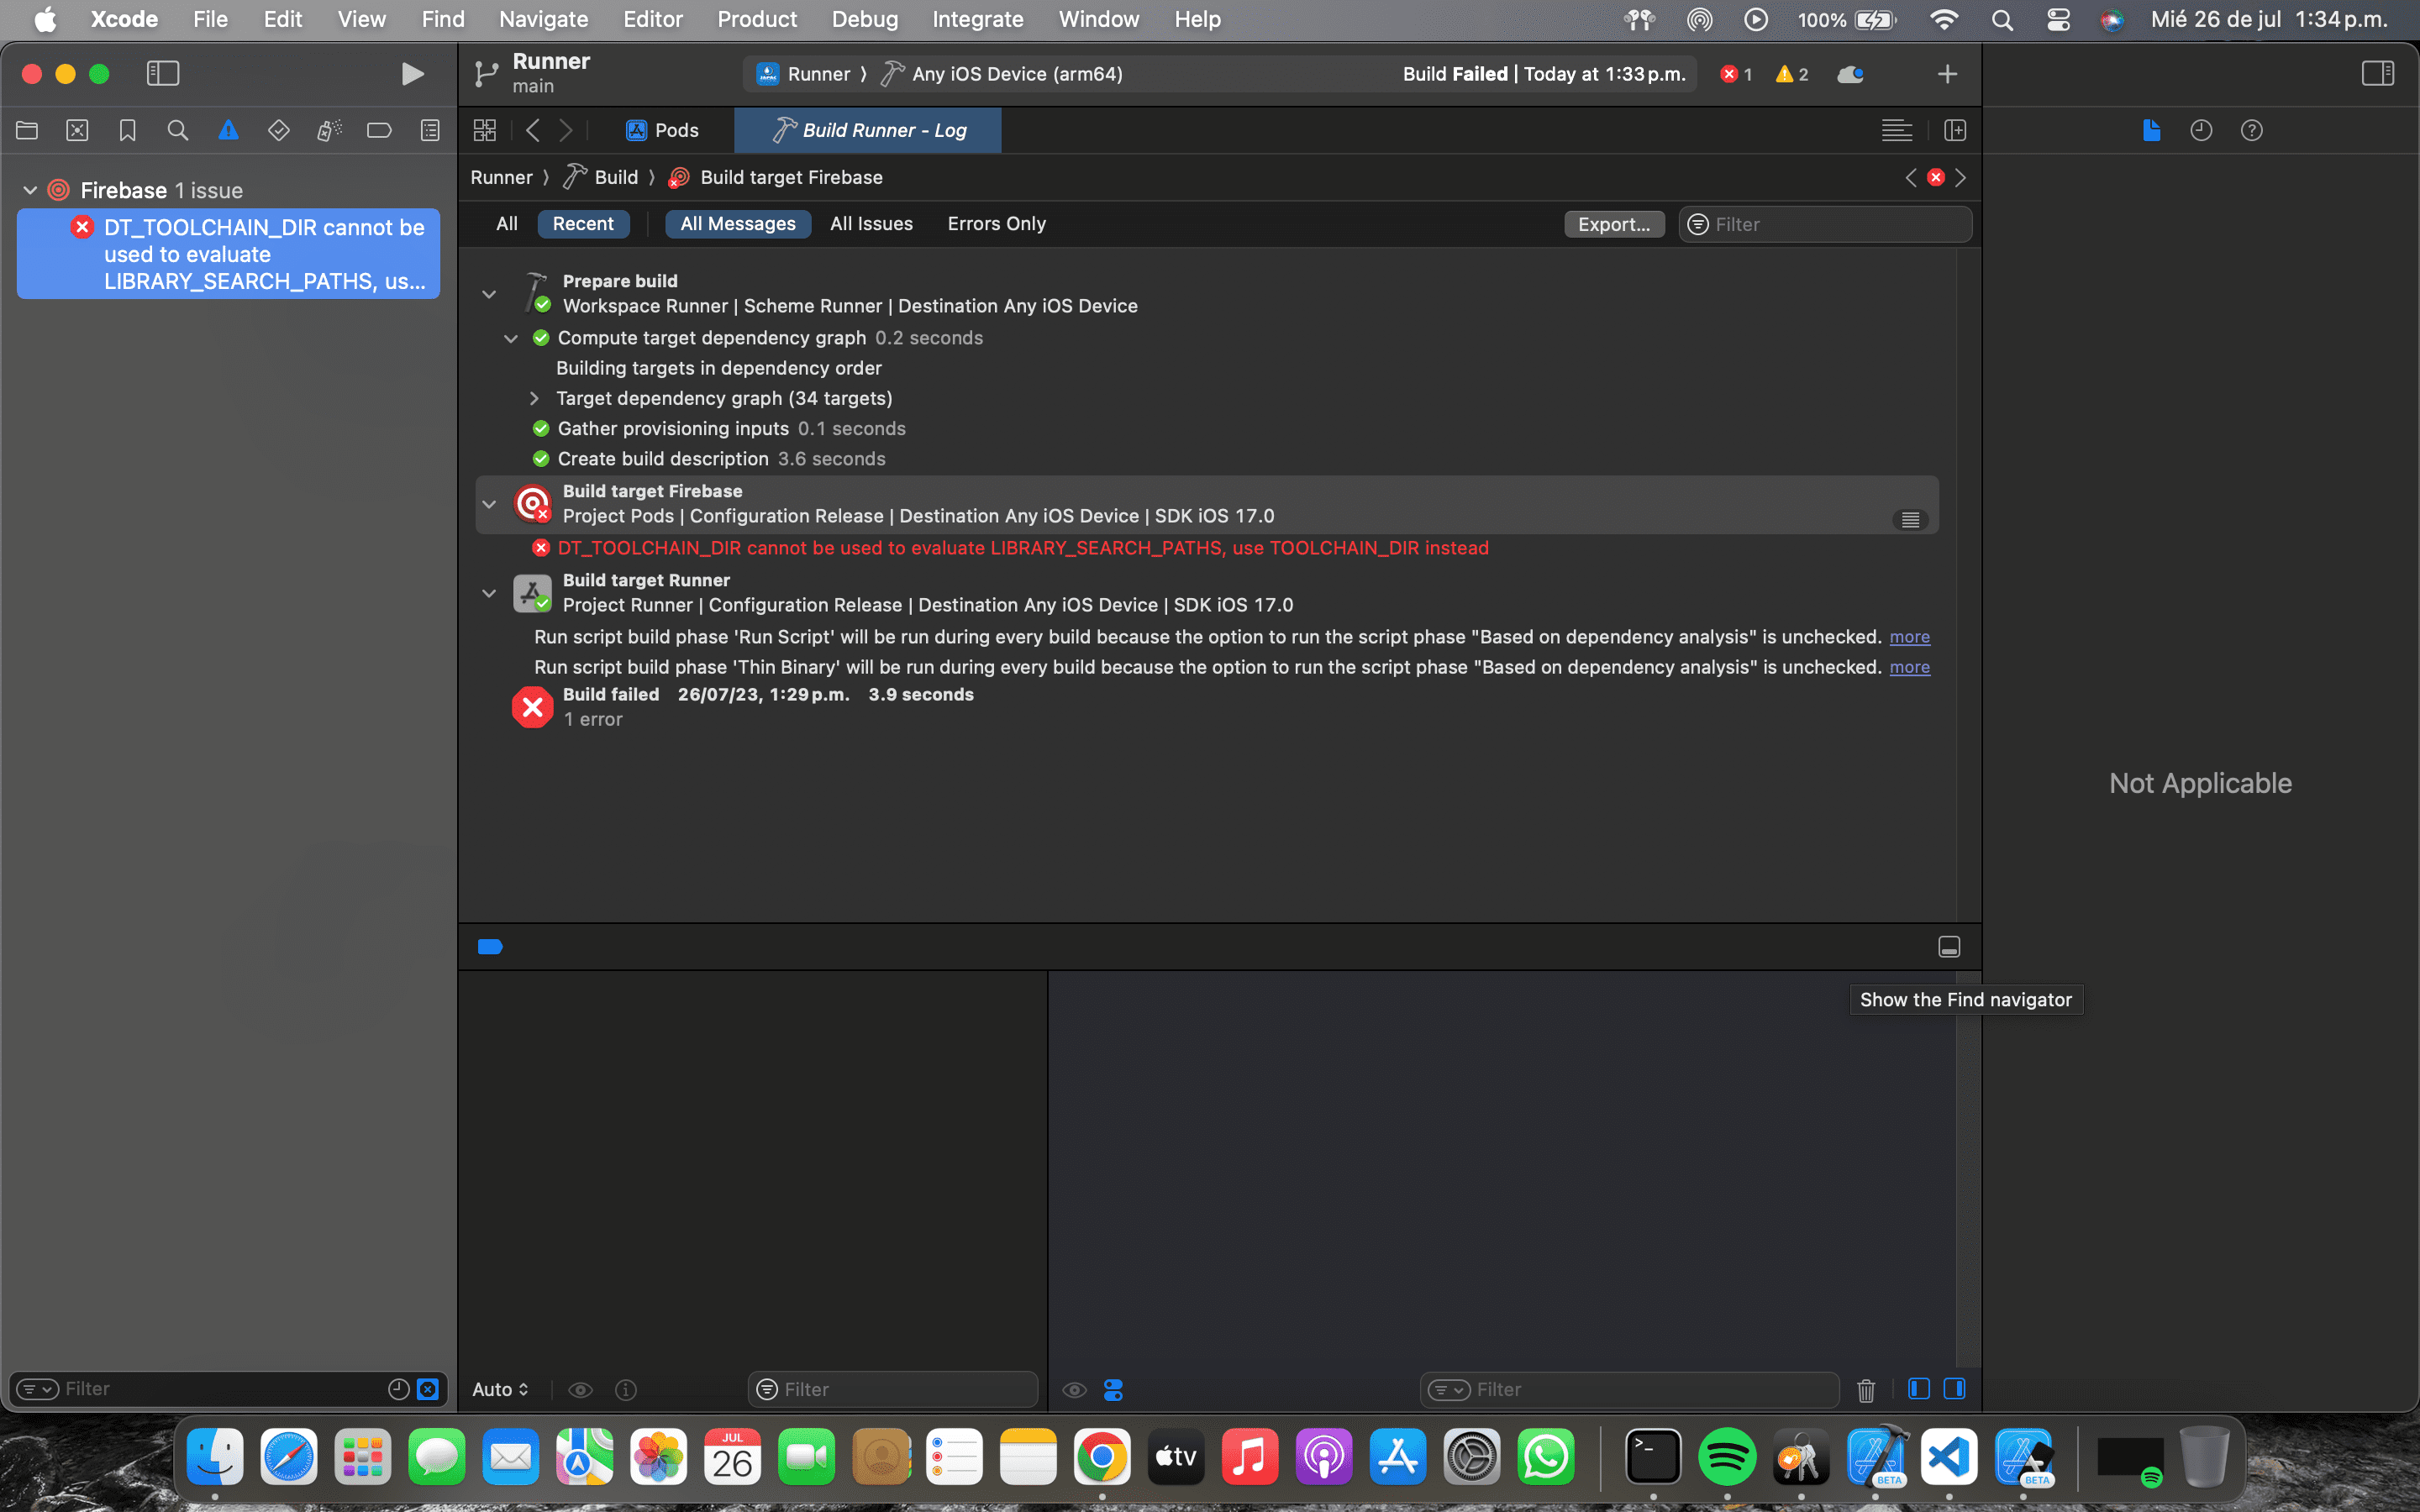Switch to the Pods tab
2420x1512 pixels.
click(662, 130)
